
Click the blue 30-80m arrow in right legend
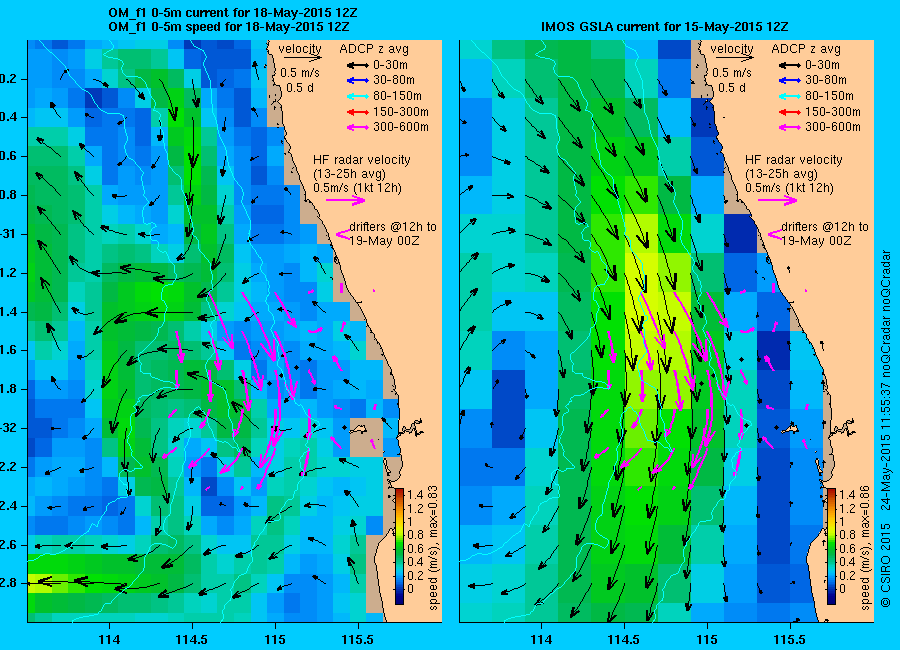click(790, 80)
